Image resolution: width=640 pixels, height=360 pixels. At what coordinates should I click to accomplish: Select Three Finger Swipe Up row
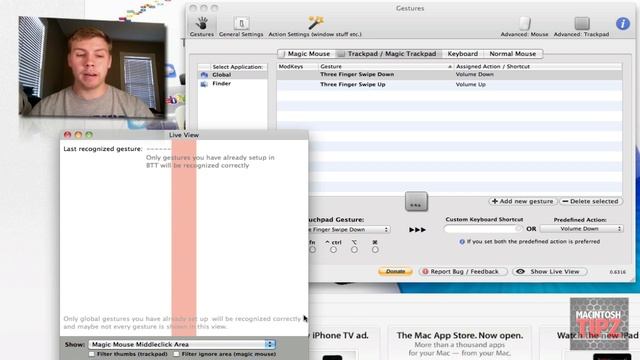pos(449,84)
